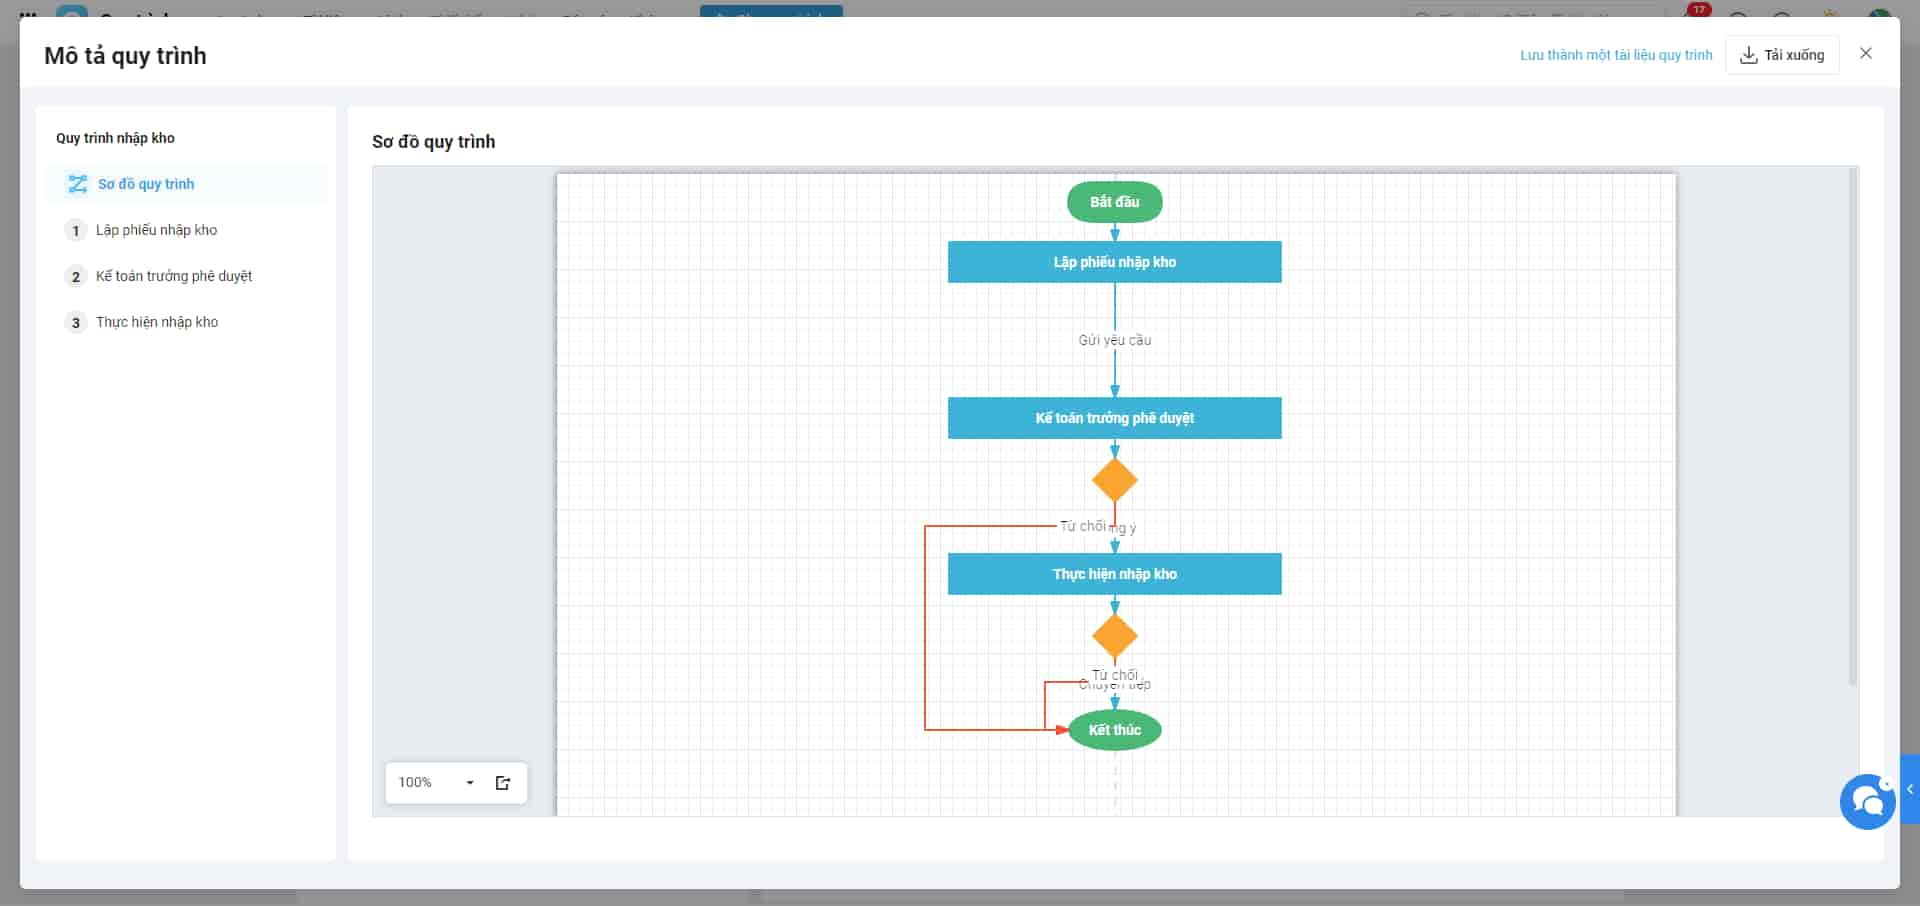
Task: Click the Kết thúc end node
Action: tap(1114, 730)
